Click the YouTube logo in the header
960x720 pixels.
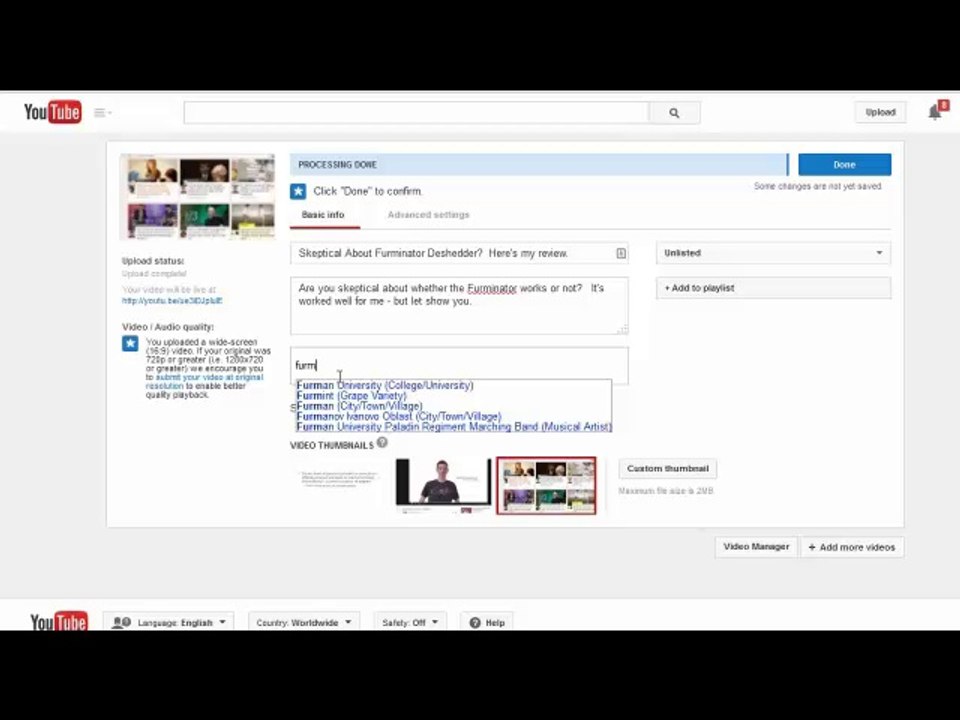point(53,112)
